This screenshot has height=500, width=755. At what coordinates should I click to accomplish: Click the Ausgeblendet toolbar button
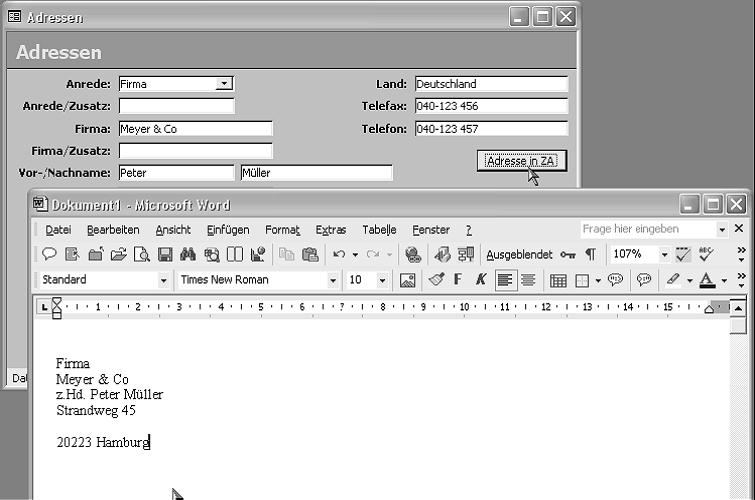519,254
